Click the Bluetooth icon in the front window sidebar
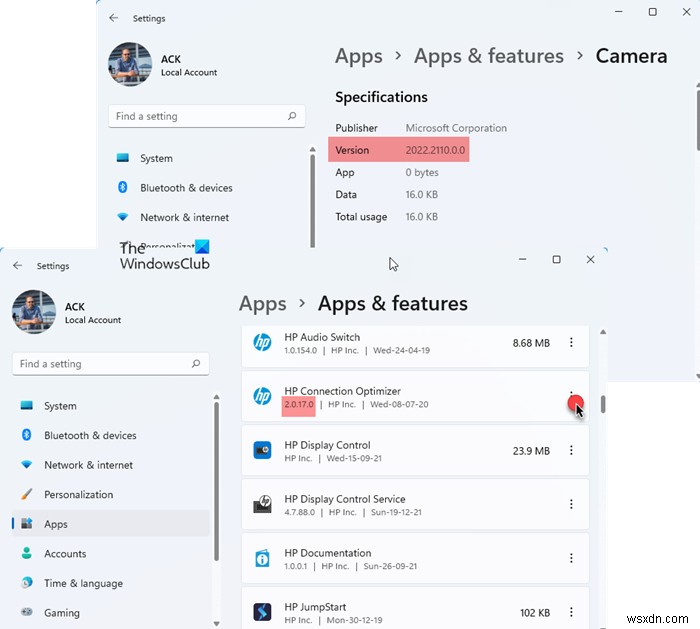Image resolution: width=700 pixels, height=629 pixels. tap(27, 435)
